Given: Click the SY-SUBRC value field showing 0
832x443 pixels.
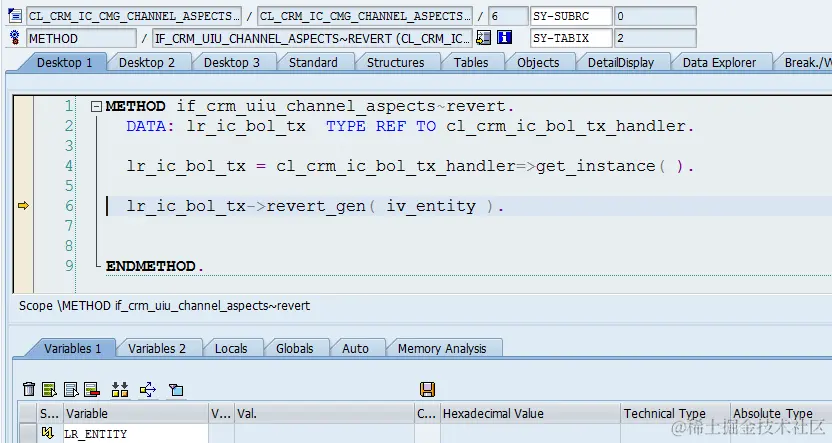Looking at the screenshot, I should [x=655, y=16].
